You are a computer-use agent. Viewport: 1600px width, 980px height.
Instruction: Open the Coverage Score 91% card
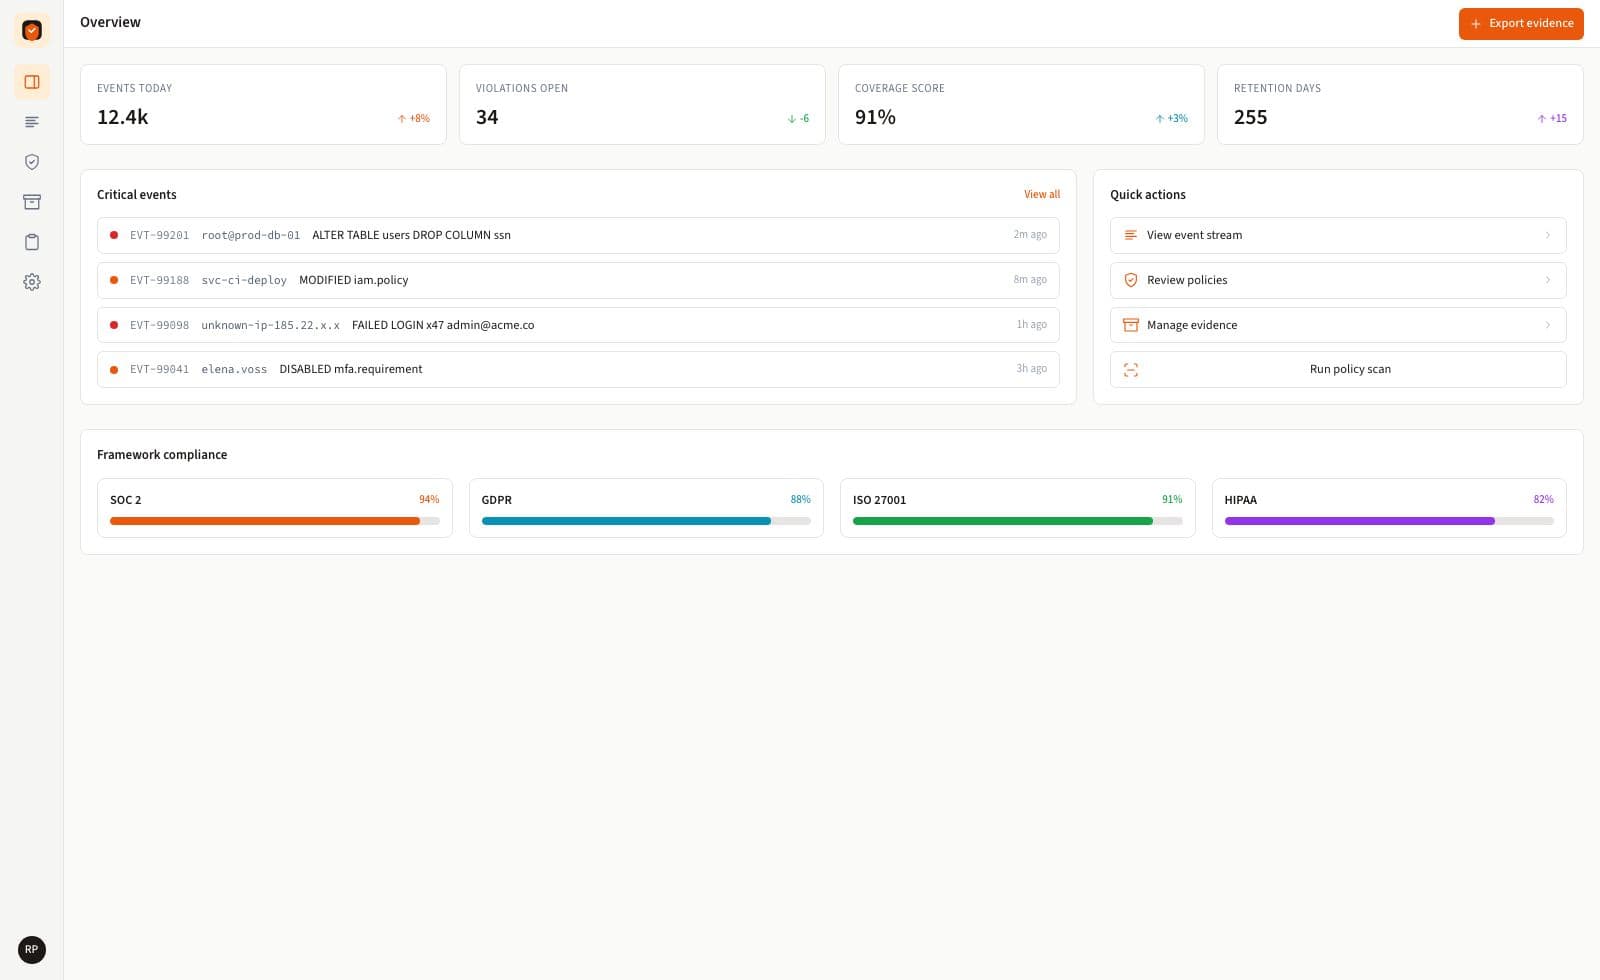click(x=1021, y=104)
